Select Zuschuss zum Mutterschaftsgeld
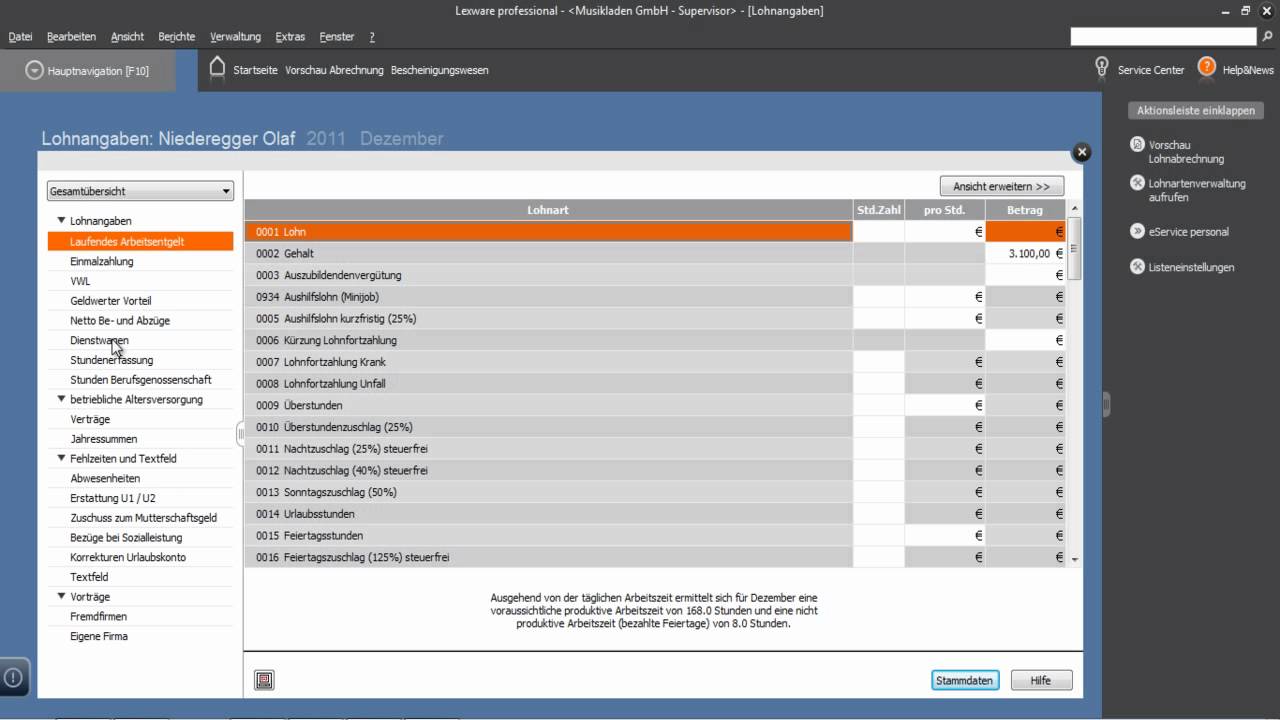This screenshot has height=720, width=1280. pyautogui.click(x=143, y=517)
